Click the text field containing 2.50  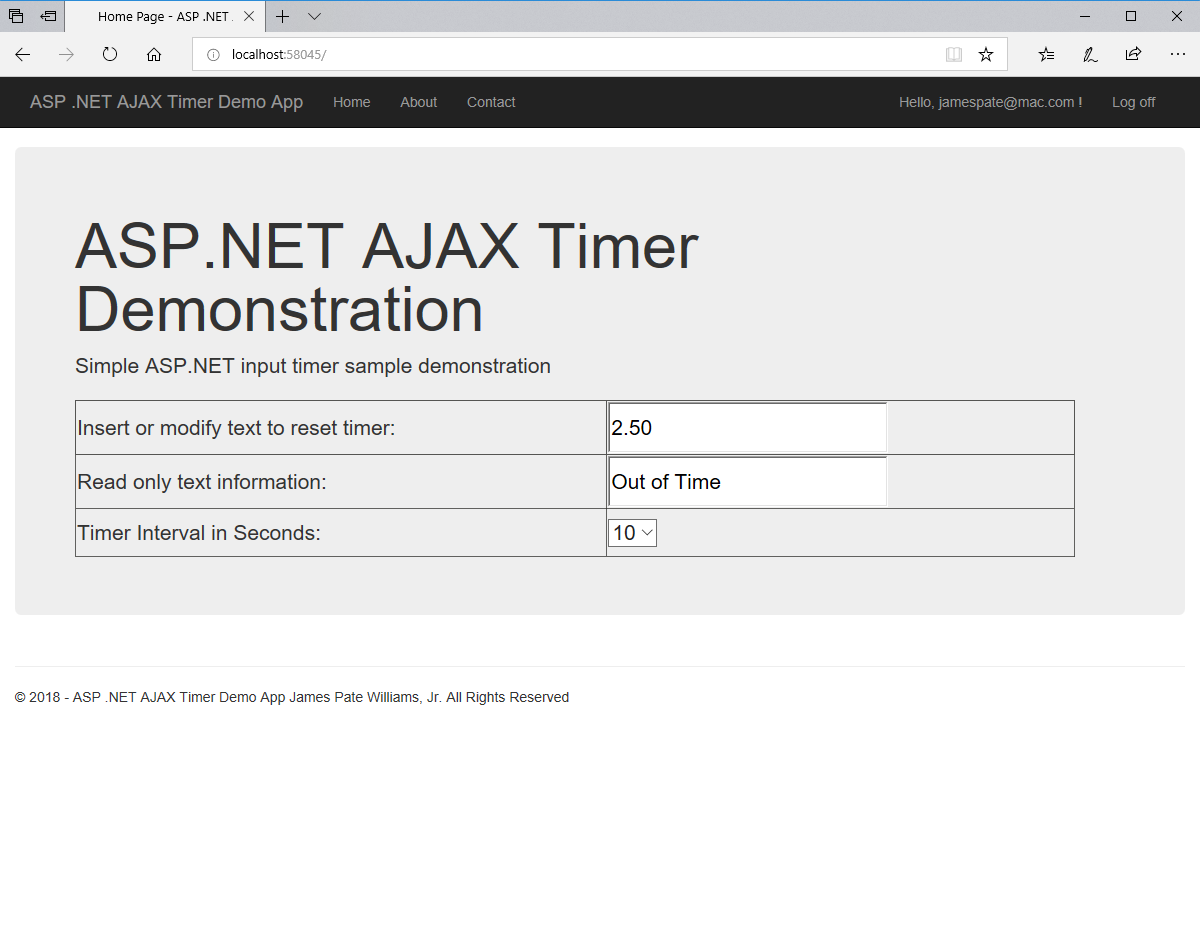click(747, 428)
